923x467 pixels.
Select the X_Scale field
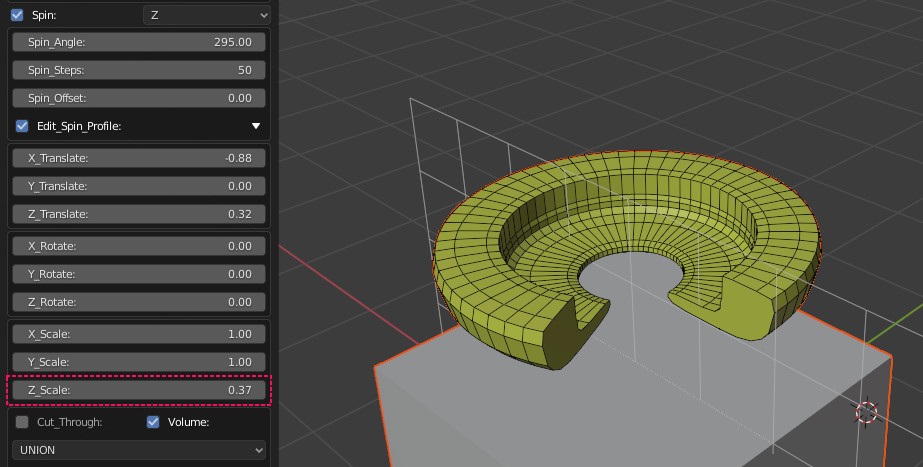pos(139,334)
